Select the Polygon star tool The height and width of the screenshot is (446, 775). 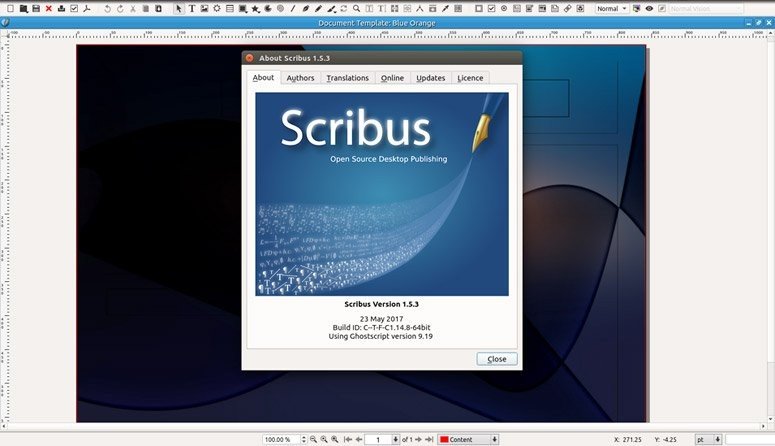[x=255, y=8]
